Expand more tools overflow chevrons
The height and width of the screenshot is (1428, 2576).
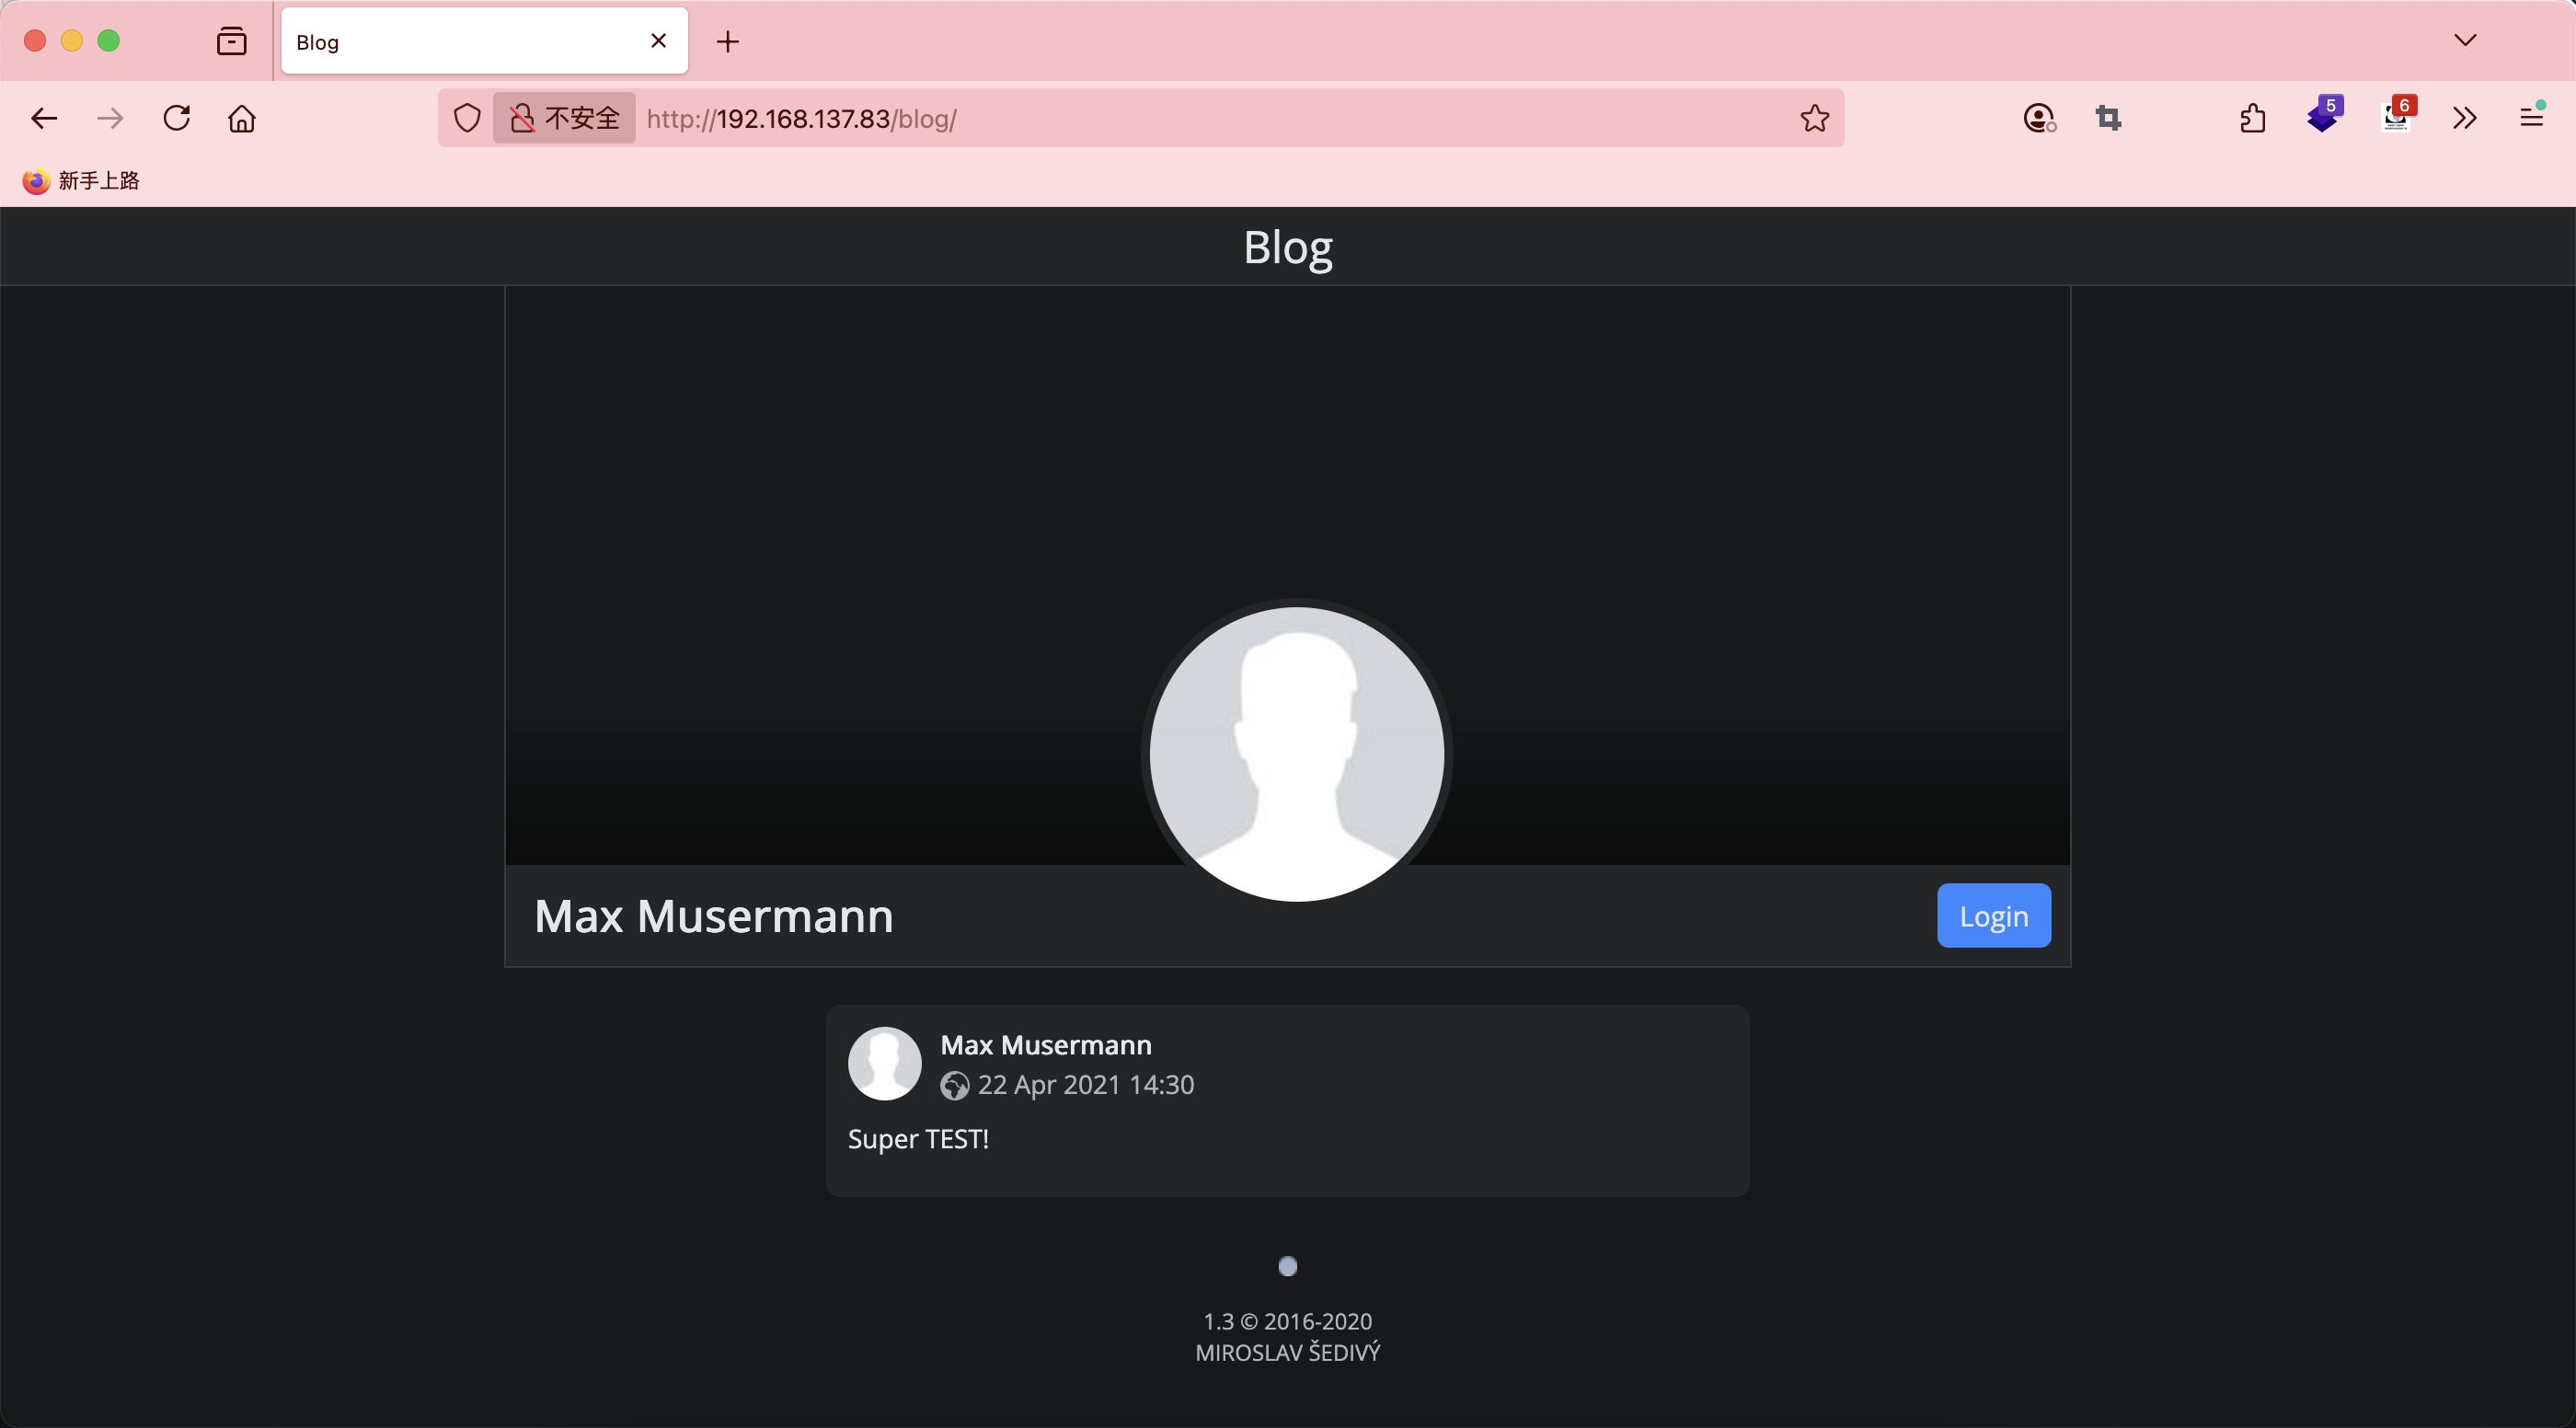[2465, 118]
